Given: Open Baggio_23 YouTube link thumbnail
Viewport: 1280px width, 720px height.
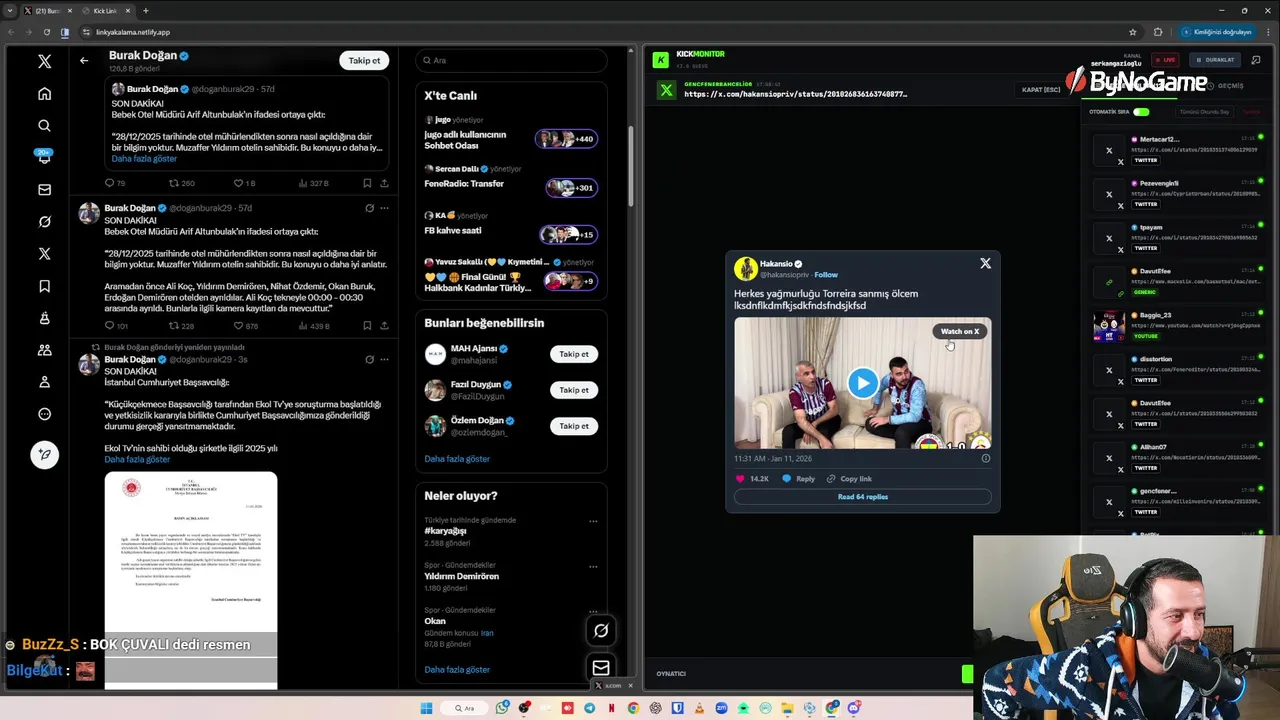Looking at the screenshot, I should tap(1108, 326).
